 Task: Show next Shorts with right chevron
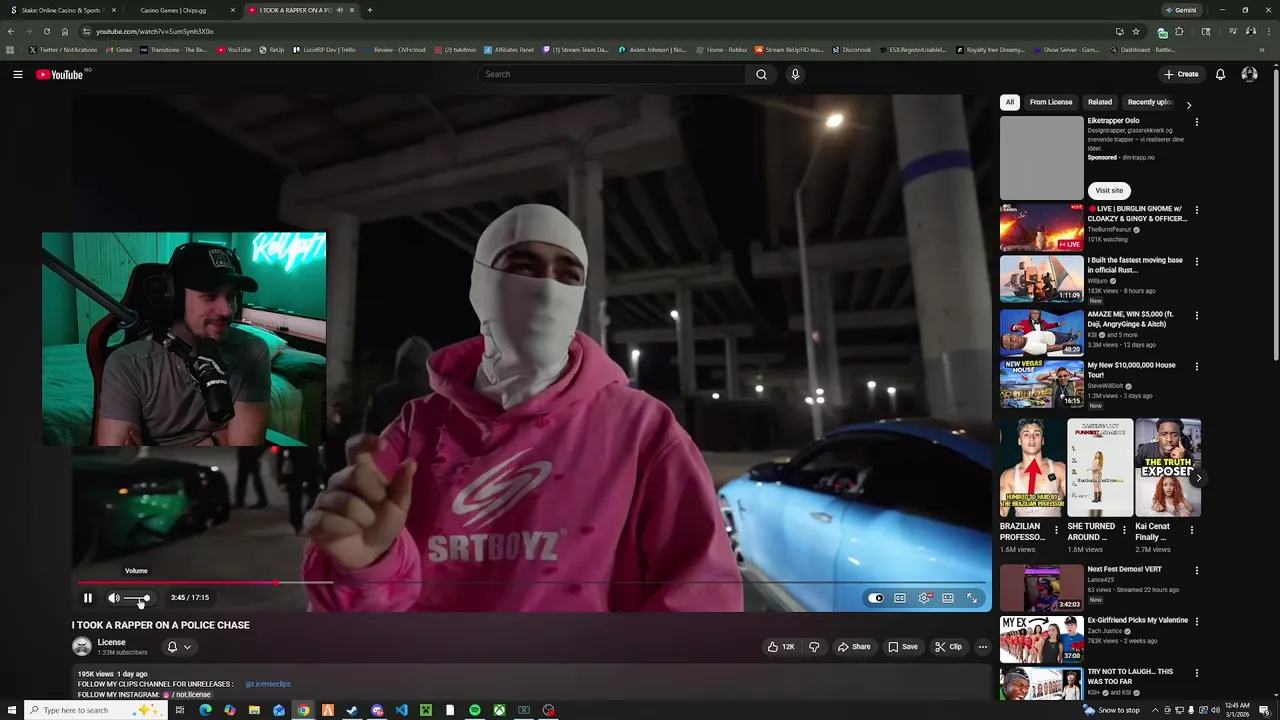click(1198, 478)
